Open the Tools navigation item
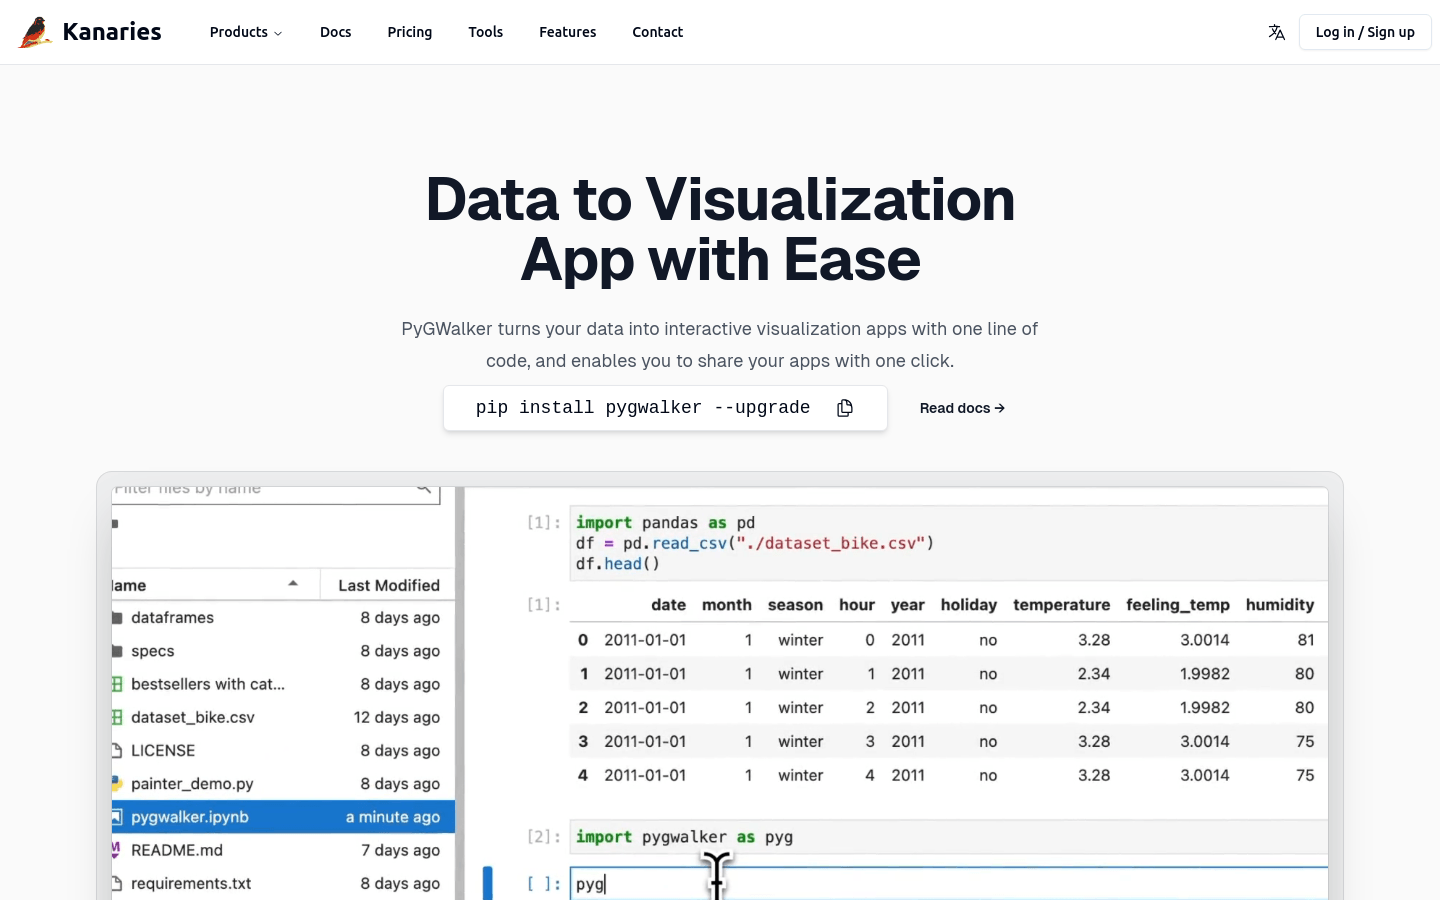Viewport: 1440px width, 900px height. pyautogui.click(x=485, y=32)
